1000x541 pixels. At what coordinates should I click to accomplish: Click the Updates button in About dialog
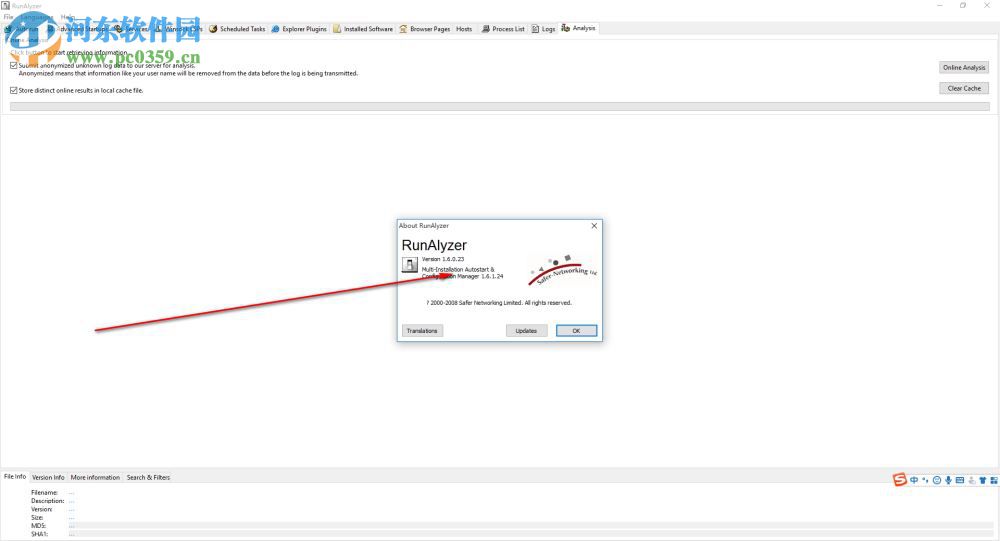(526, 330)
